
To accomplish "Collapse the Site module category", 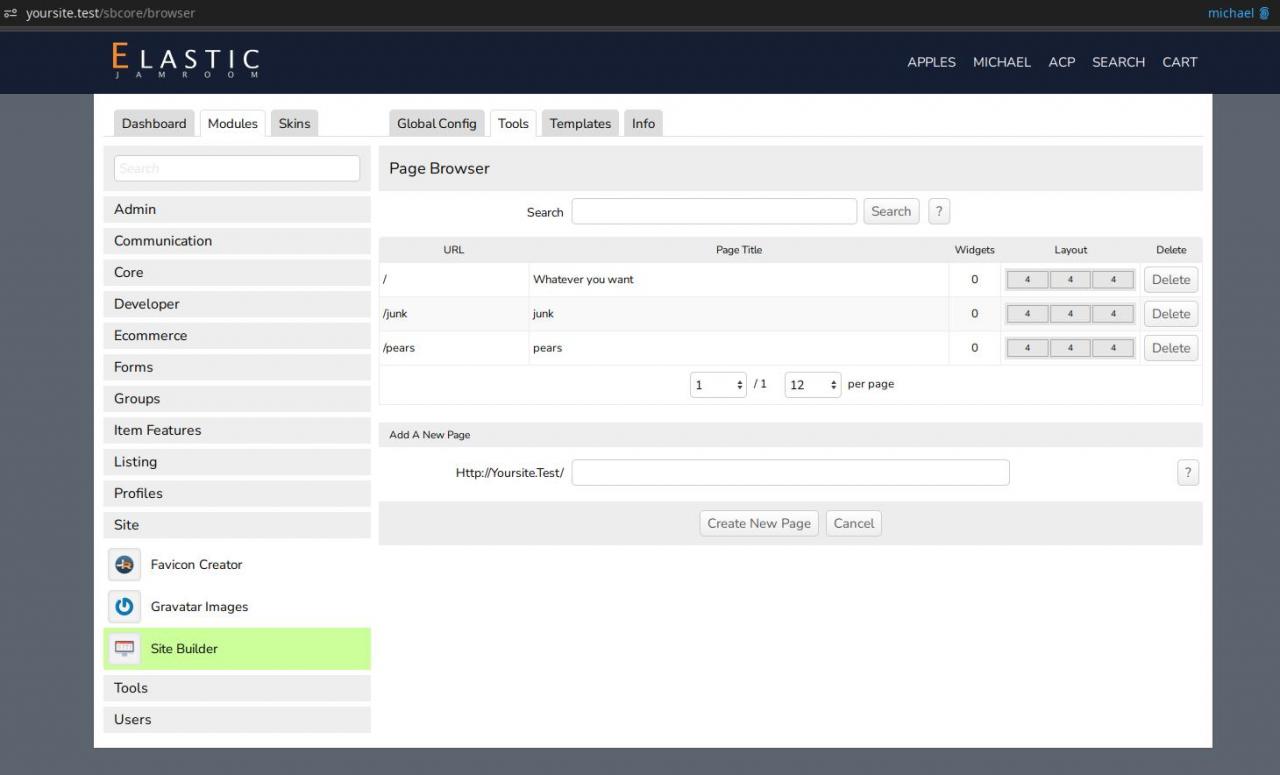I will pyautogui.click(x=237, y=525).
